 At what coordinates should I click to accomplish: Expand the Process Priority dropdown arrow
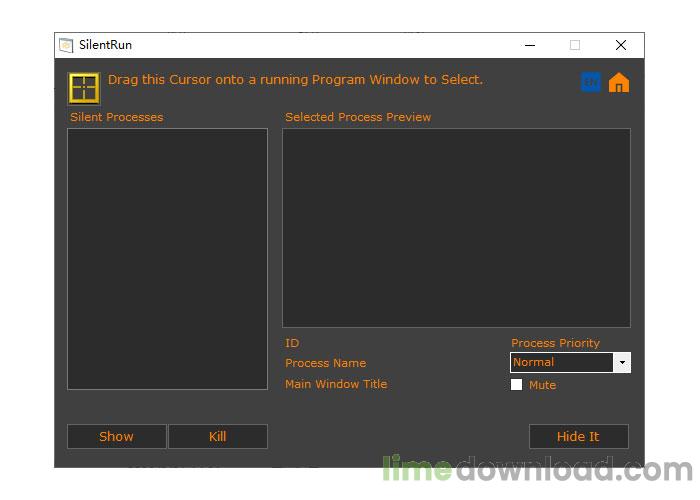pyautogui.click(x=622, y=362)
